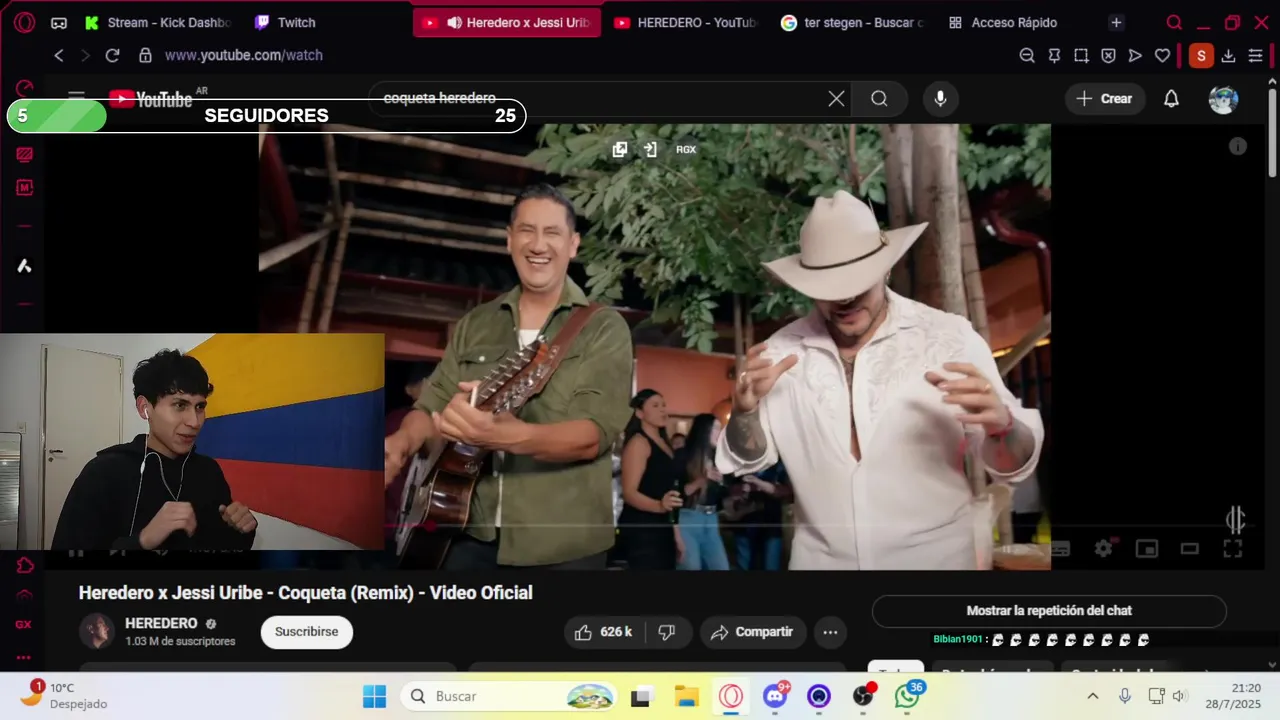Go to YouTube home via logo
Image resolution: width=1280 pixels, height=720 pixels.
[151, 98]
